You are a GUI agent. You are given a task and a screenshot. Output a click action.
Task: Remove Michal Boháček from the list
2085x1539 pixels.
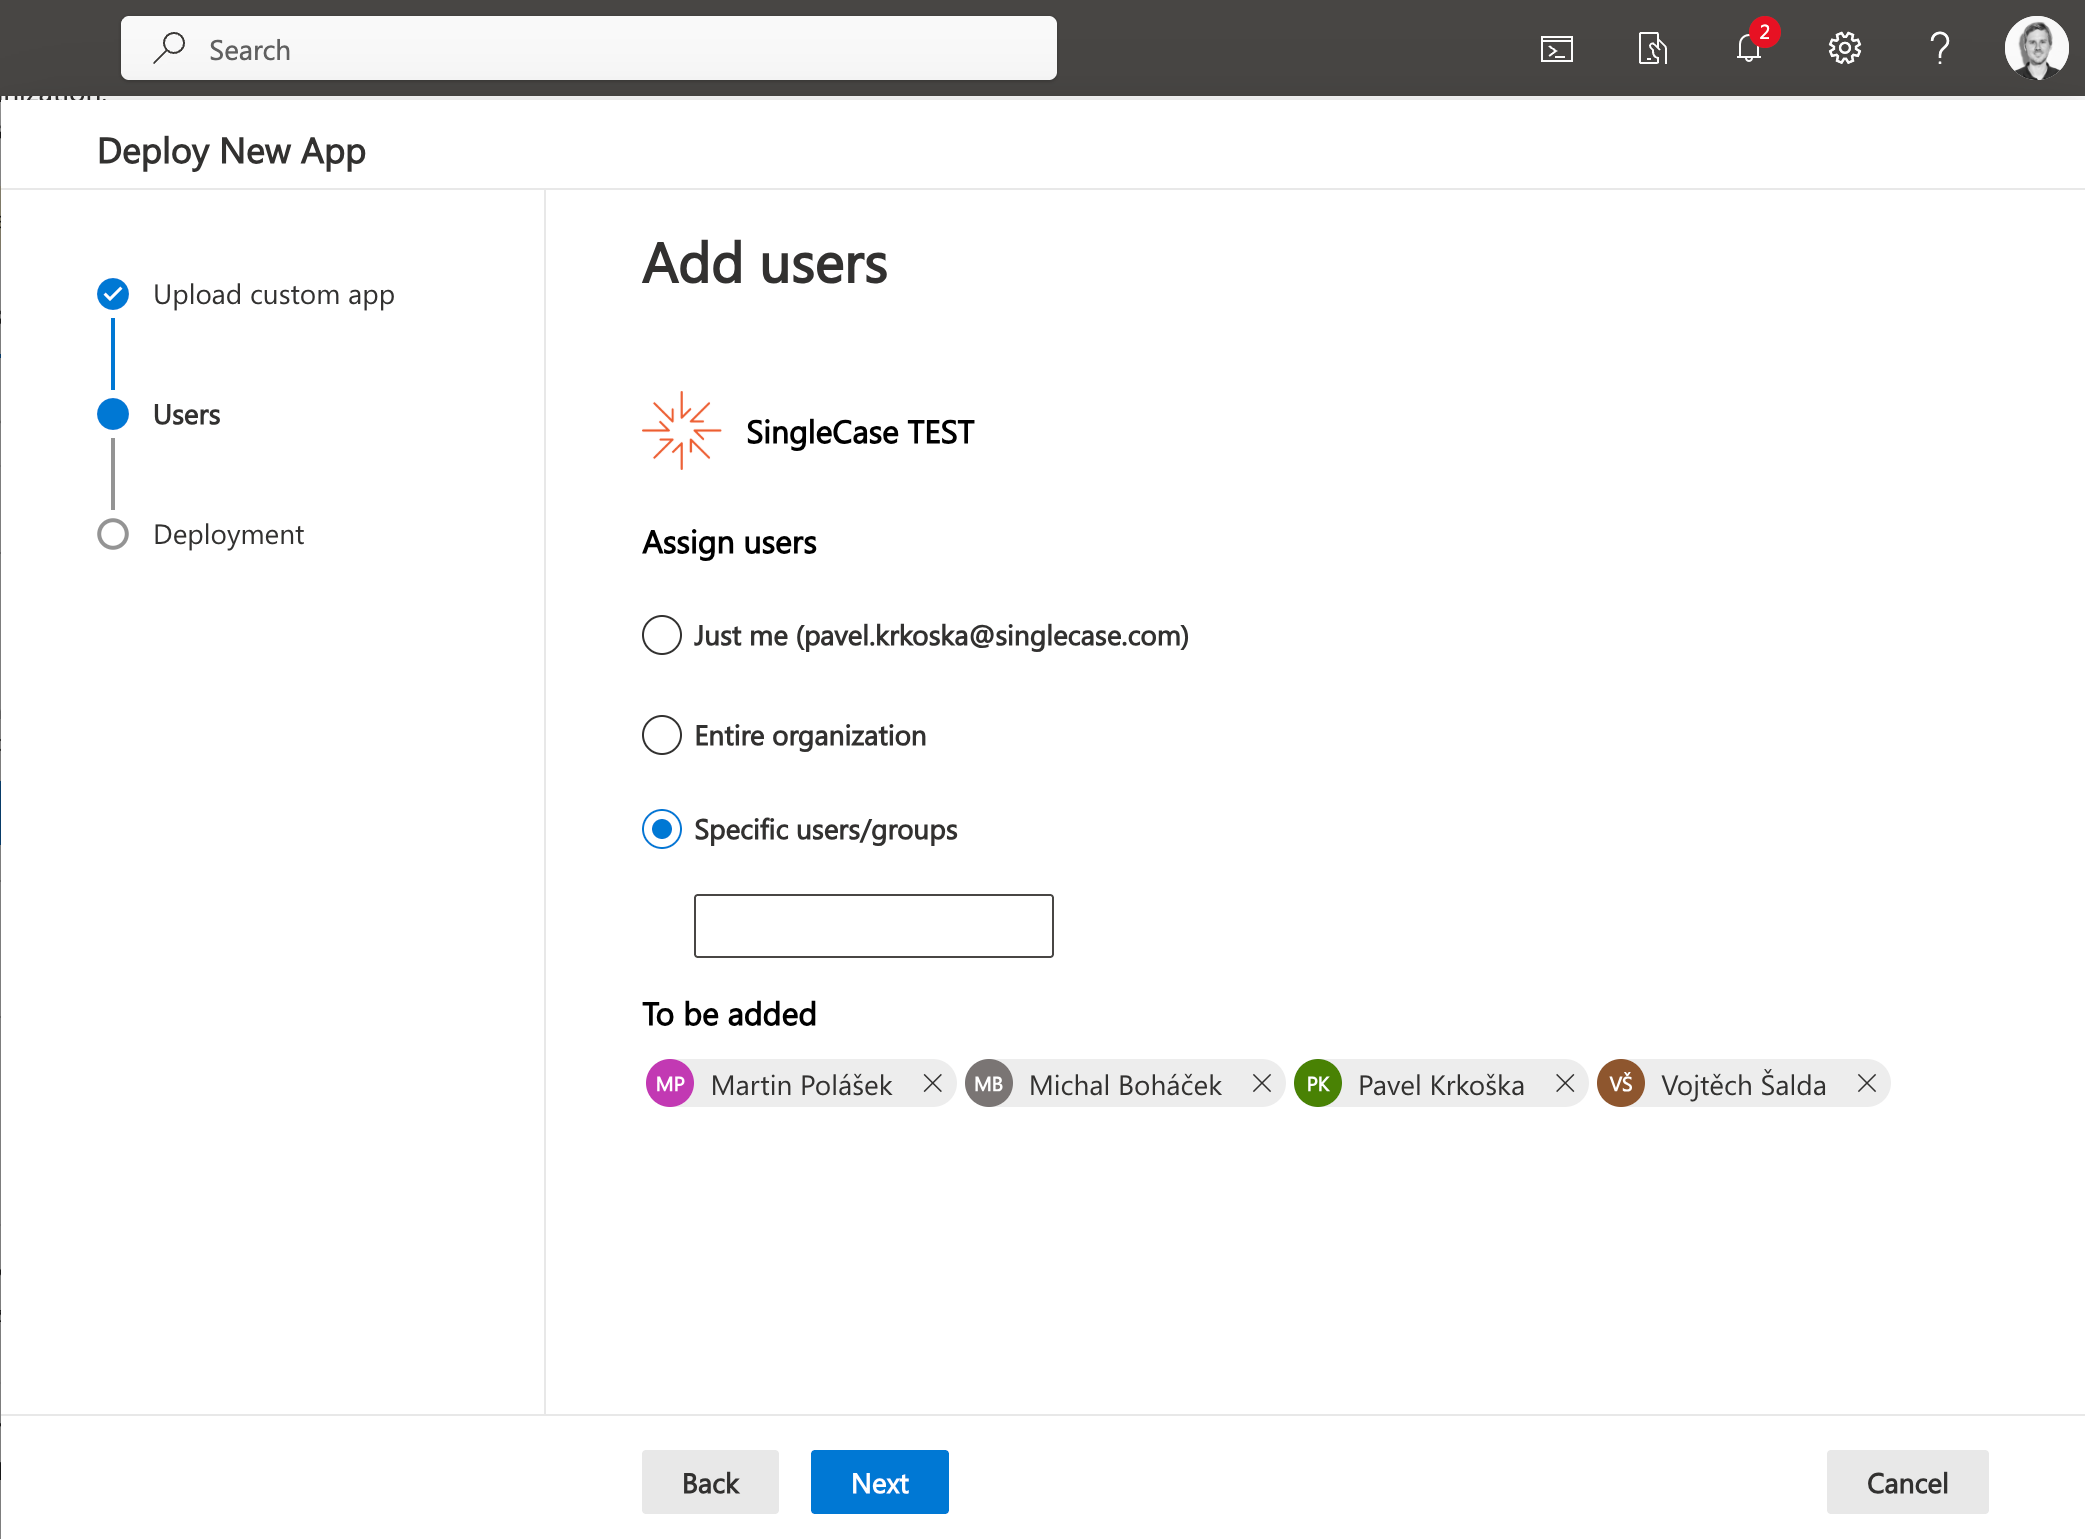click(1262, 1084)
